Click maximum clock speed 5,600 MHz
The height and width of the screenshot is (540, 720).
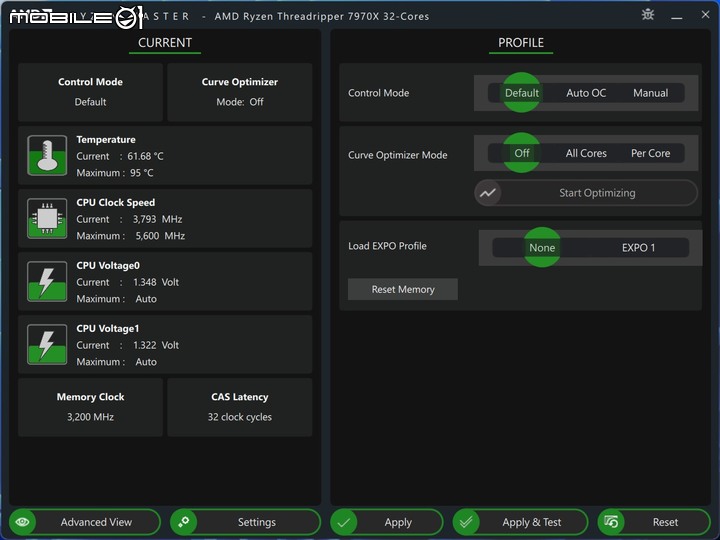(x=160, y=236)
